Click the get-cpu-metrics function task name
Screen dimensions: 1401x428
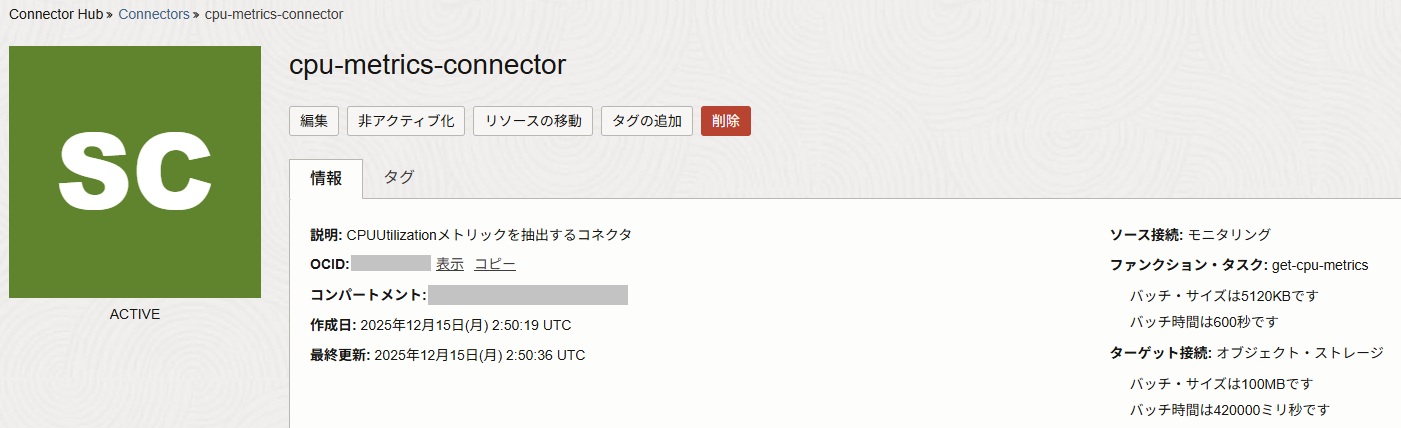point(1320,265)
